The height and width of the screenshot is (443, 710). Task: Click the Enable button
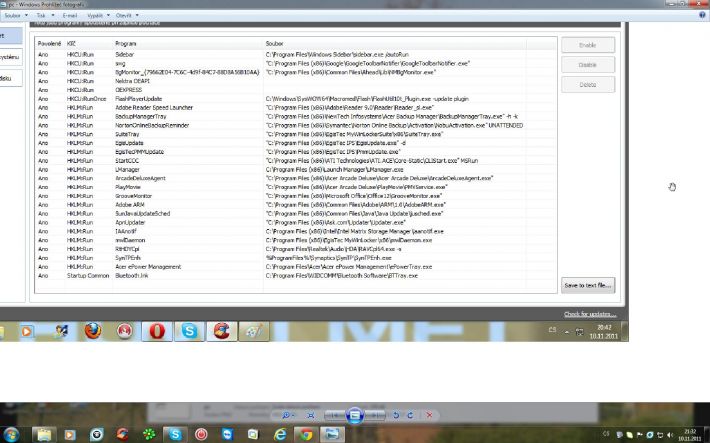(x=588, y=45)
